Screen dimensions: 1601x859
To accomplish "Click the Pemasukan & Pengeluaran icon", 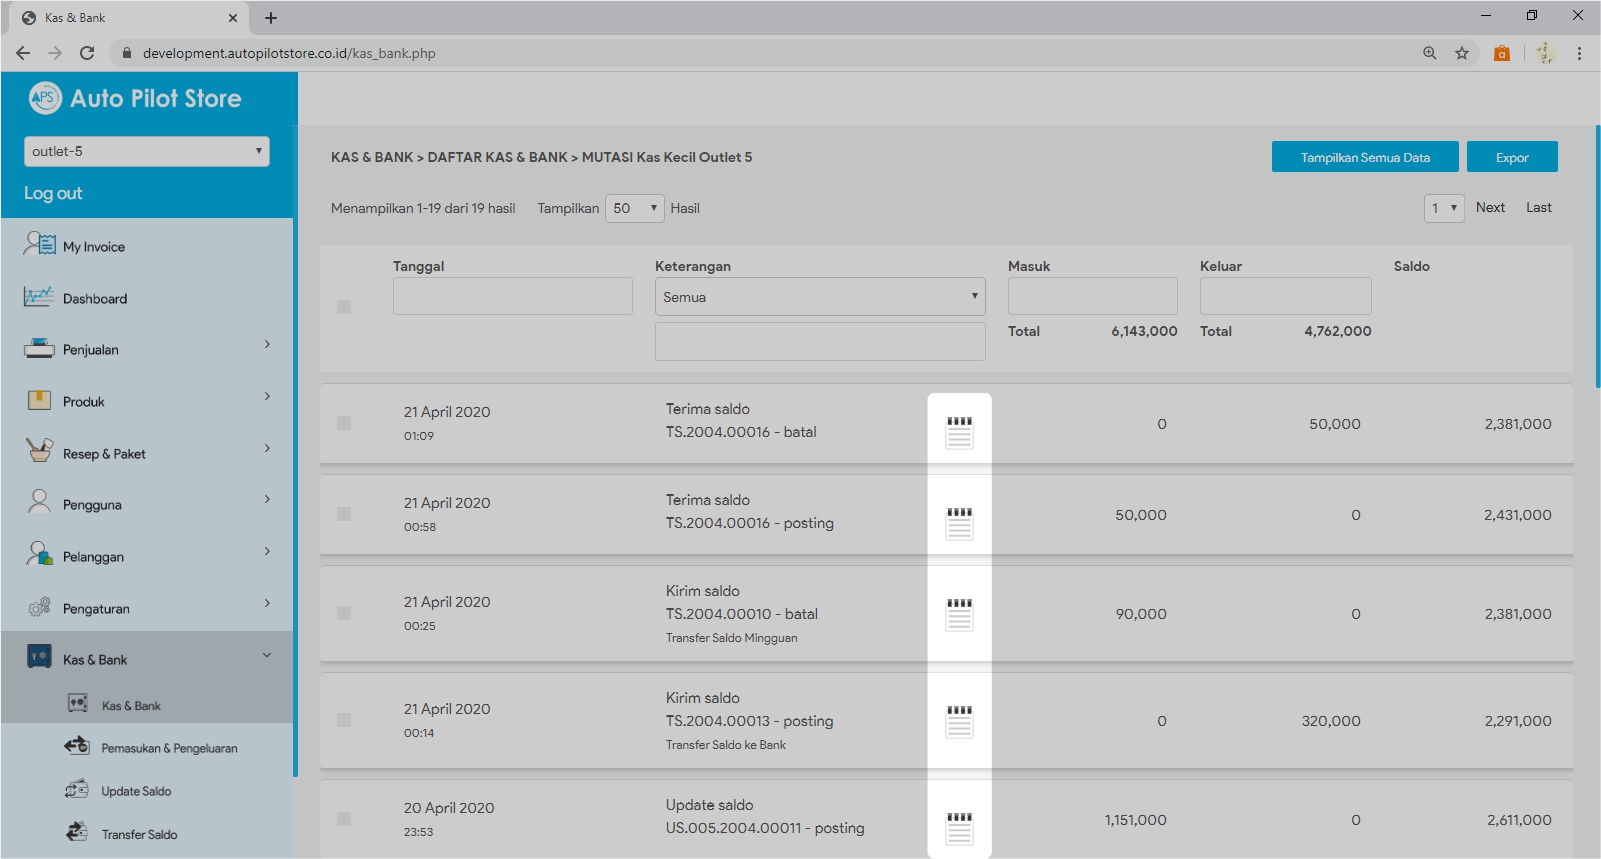I will click(x=77, y=746).
